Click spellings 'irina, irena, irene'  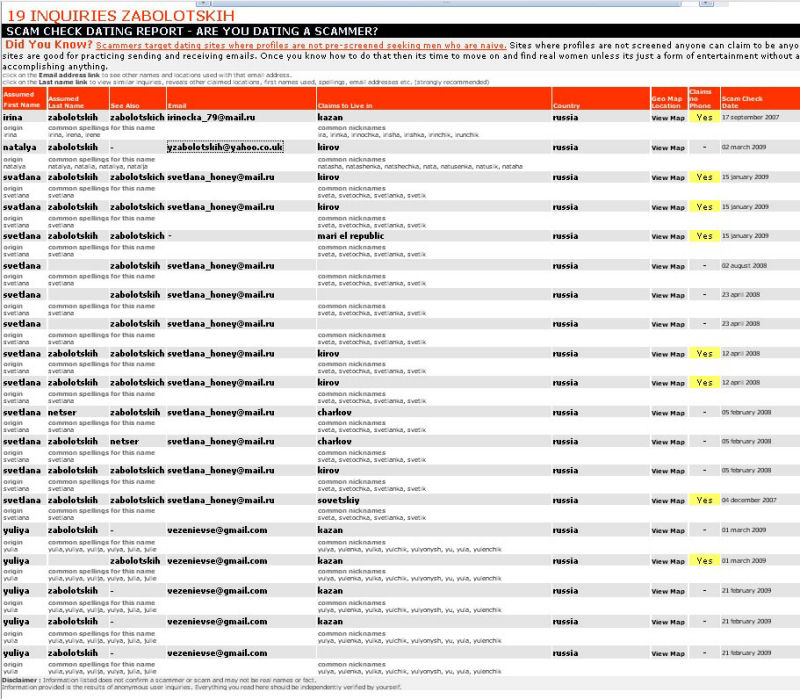click(x=74, y=135)
